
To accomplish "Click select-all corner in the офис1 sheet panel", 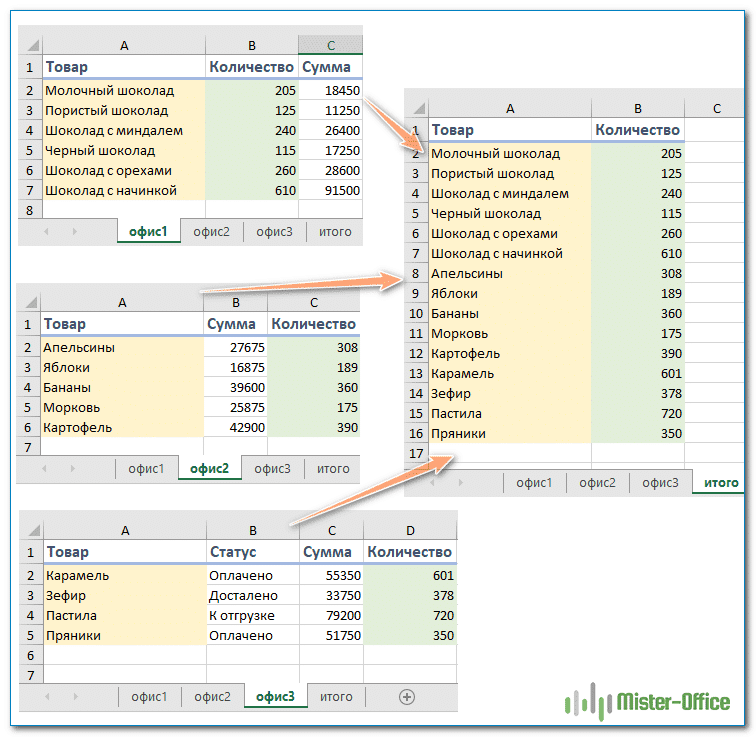I will pyautogui.click(x=32, y=46).
